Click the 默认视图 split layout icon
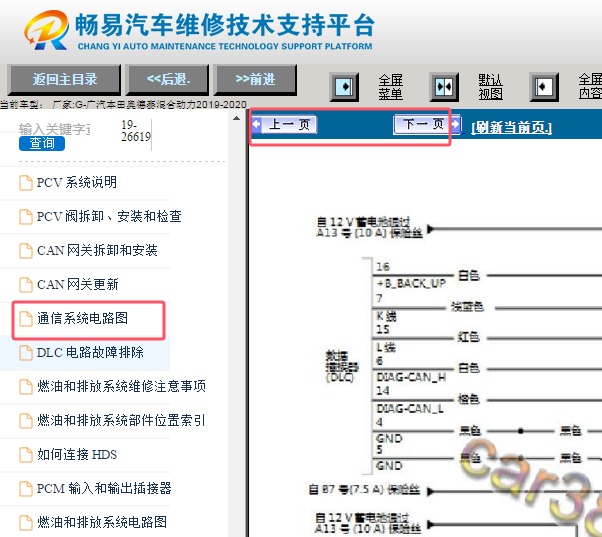 [444, 87]
